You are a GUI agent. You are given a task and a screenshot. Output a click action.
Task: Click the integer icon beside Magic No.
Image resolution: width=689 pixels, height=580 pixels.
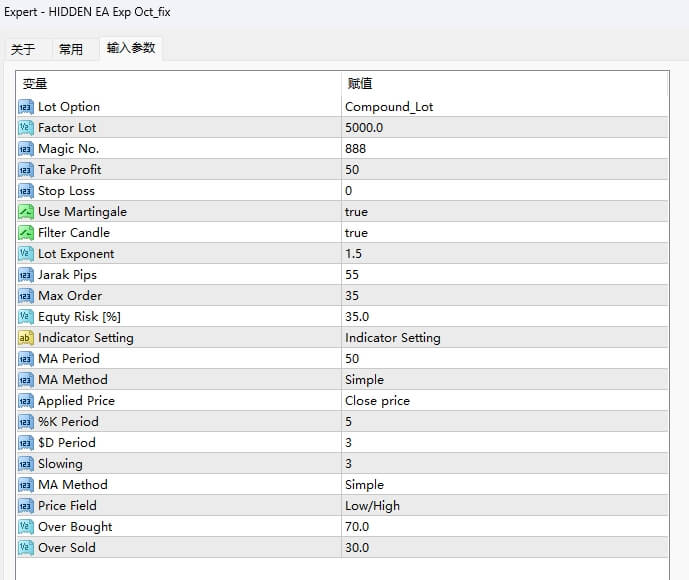[26, 149]
